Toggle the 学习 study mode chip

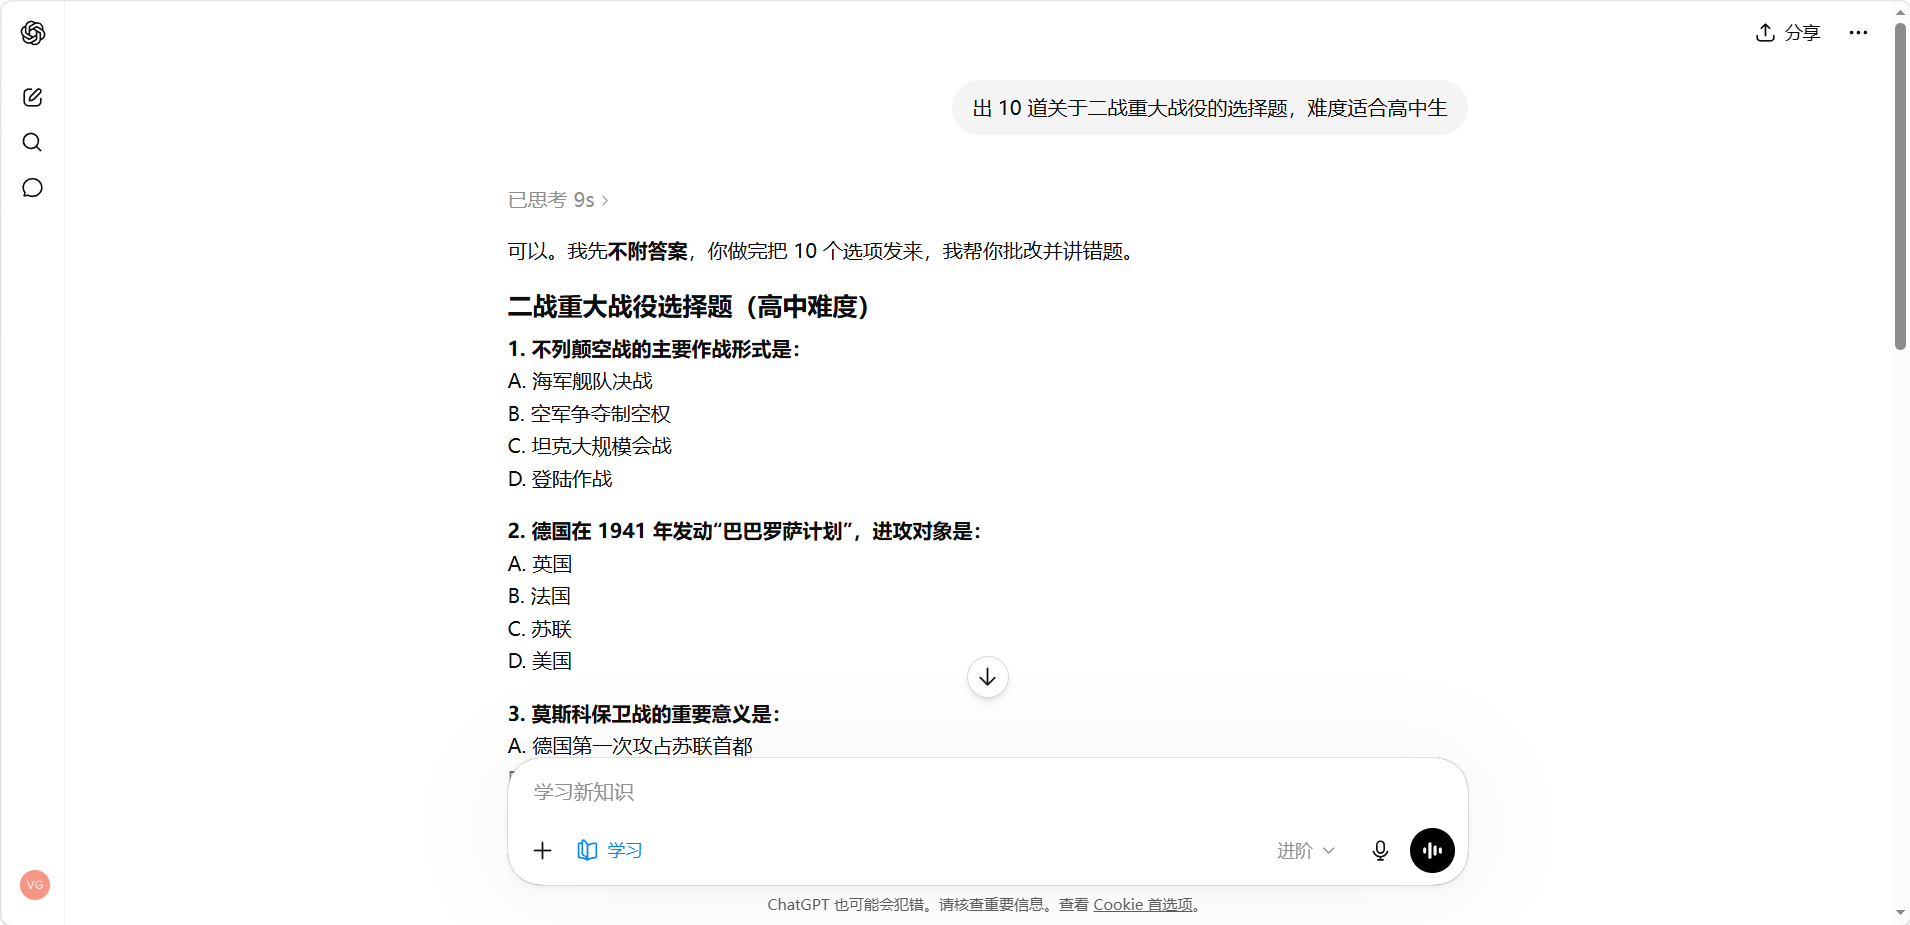coord(610,850)
